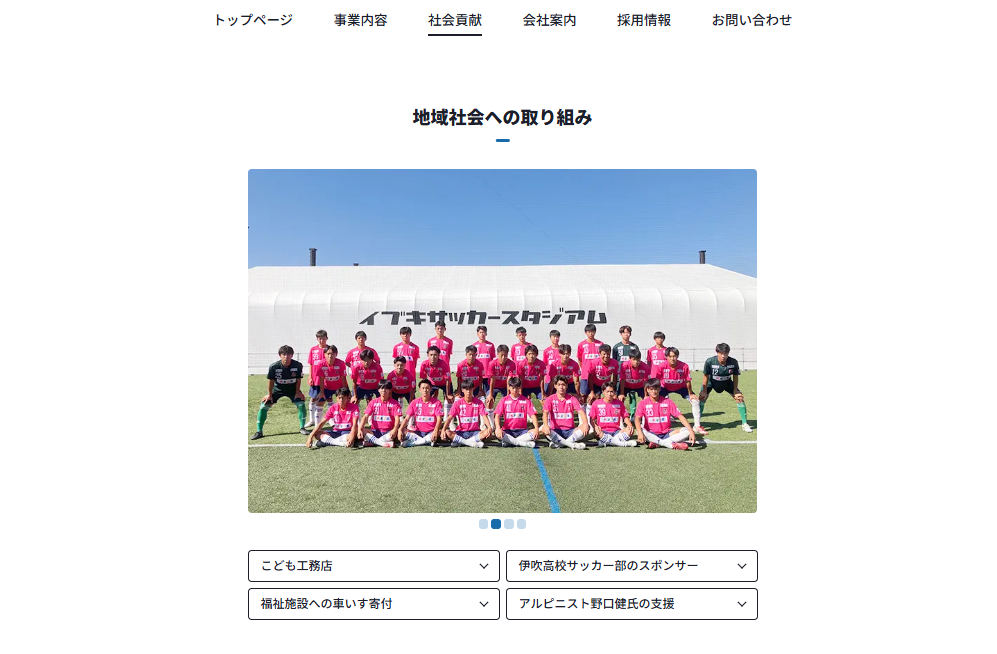The image size is (997, 654).
Task: Visit the 採用情報 page
Action: pyautogui.click(x=643, y=20)
